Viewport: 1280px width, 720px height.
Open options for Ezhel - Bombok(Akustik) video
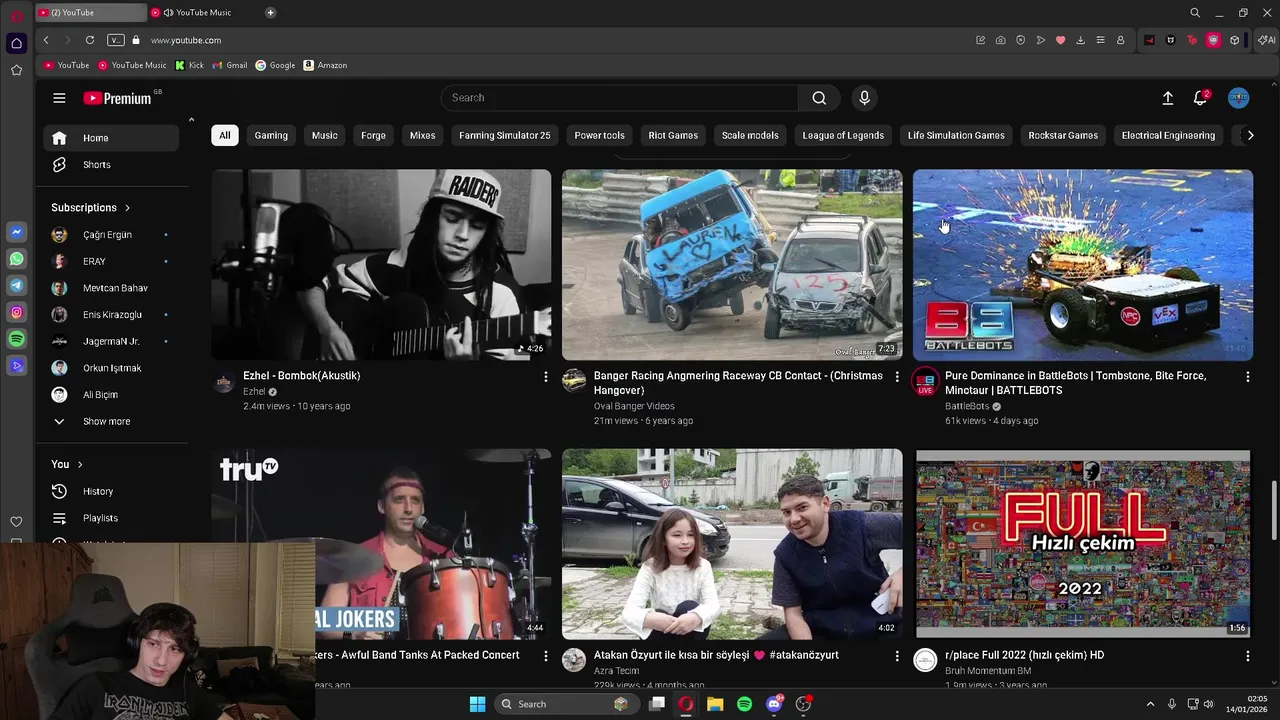[x=545, y=376]
